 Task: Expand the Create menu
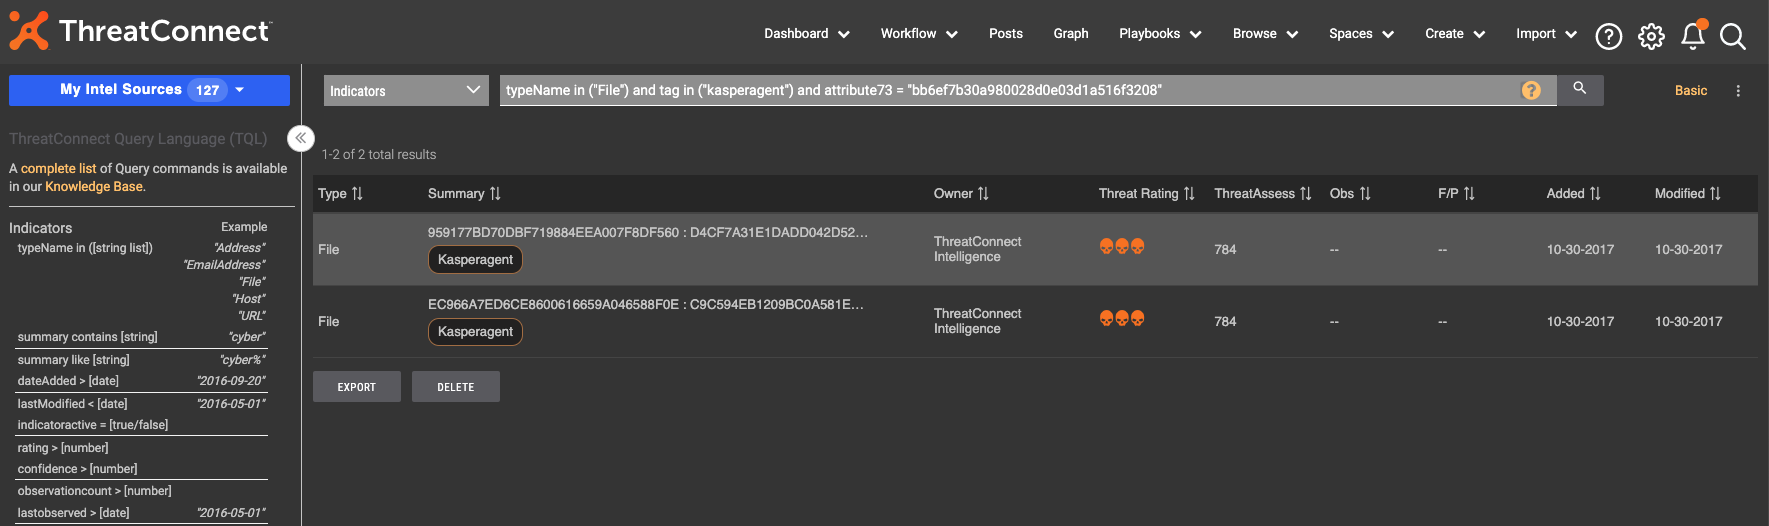(x=1455, y=34)
